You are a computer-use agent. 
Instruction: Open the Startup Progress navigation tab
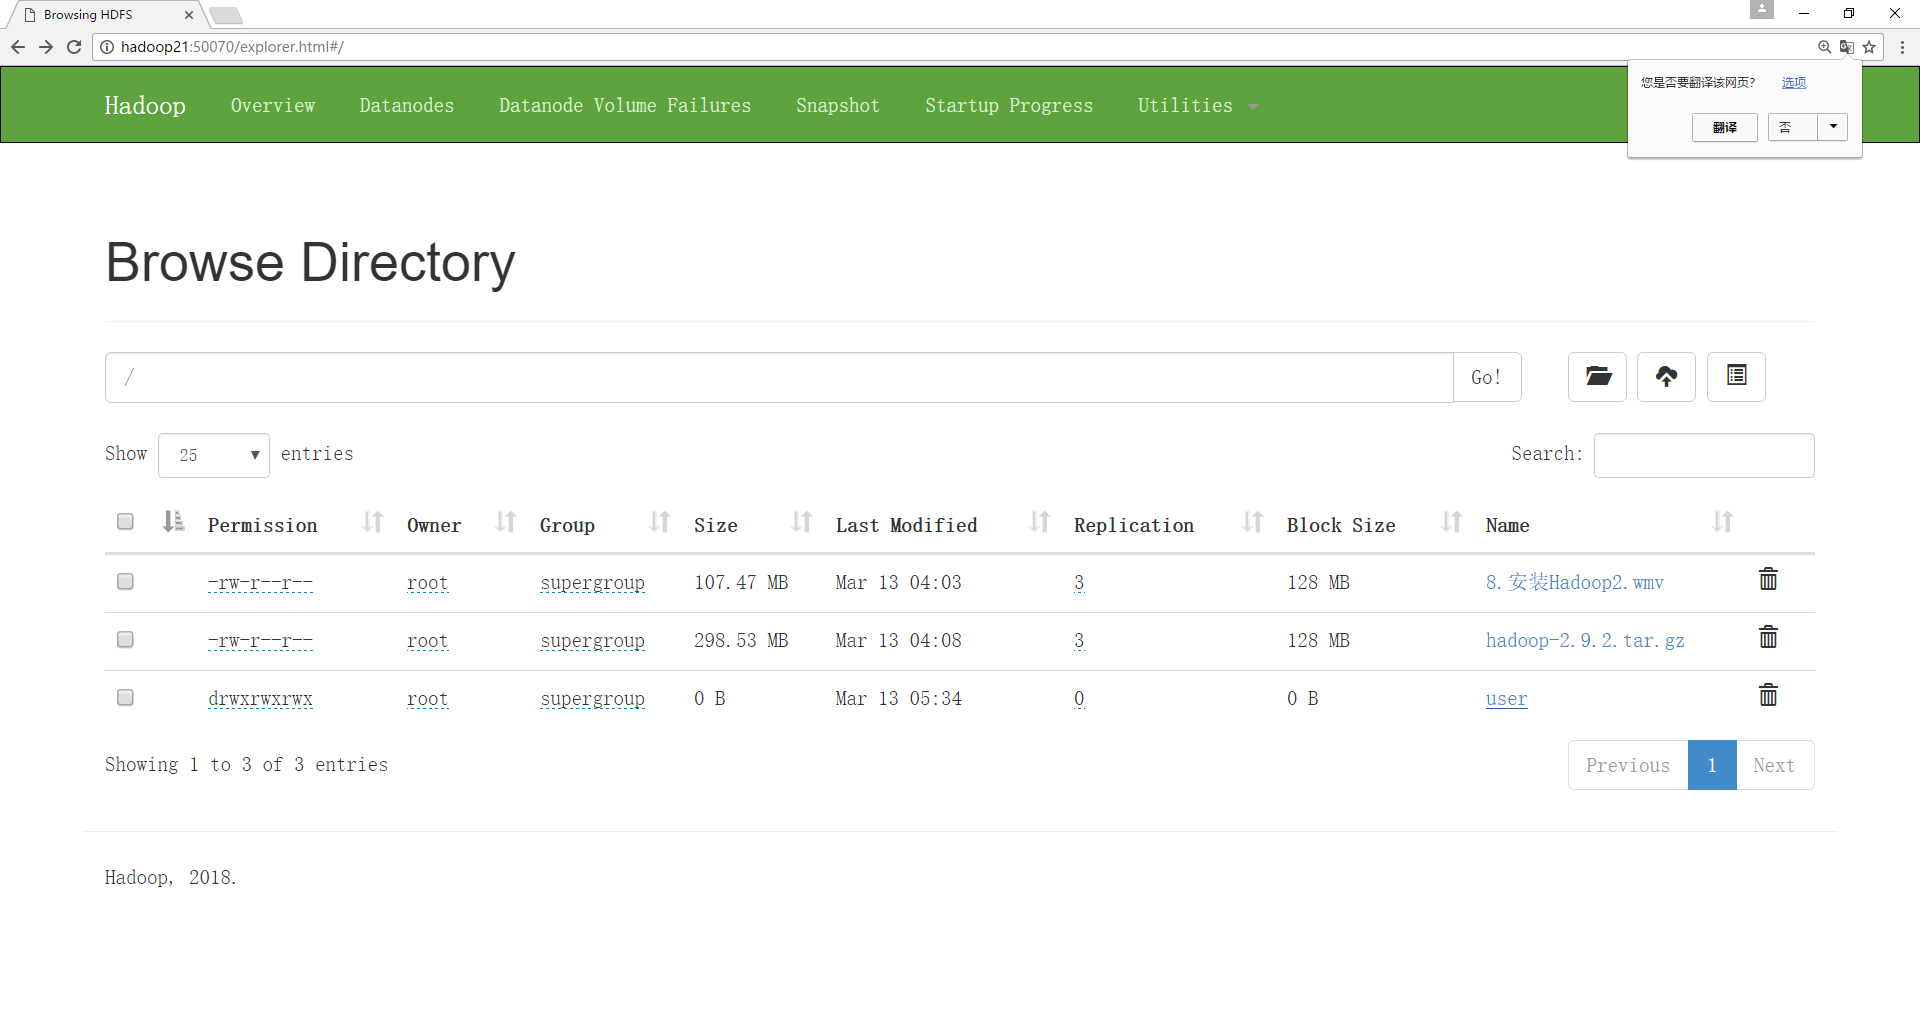tap(1009, 106)
